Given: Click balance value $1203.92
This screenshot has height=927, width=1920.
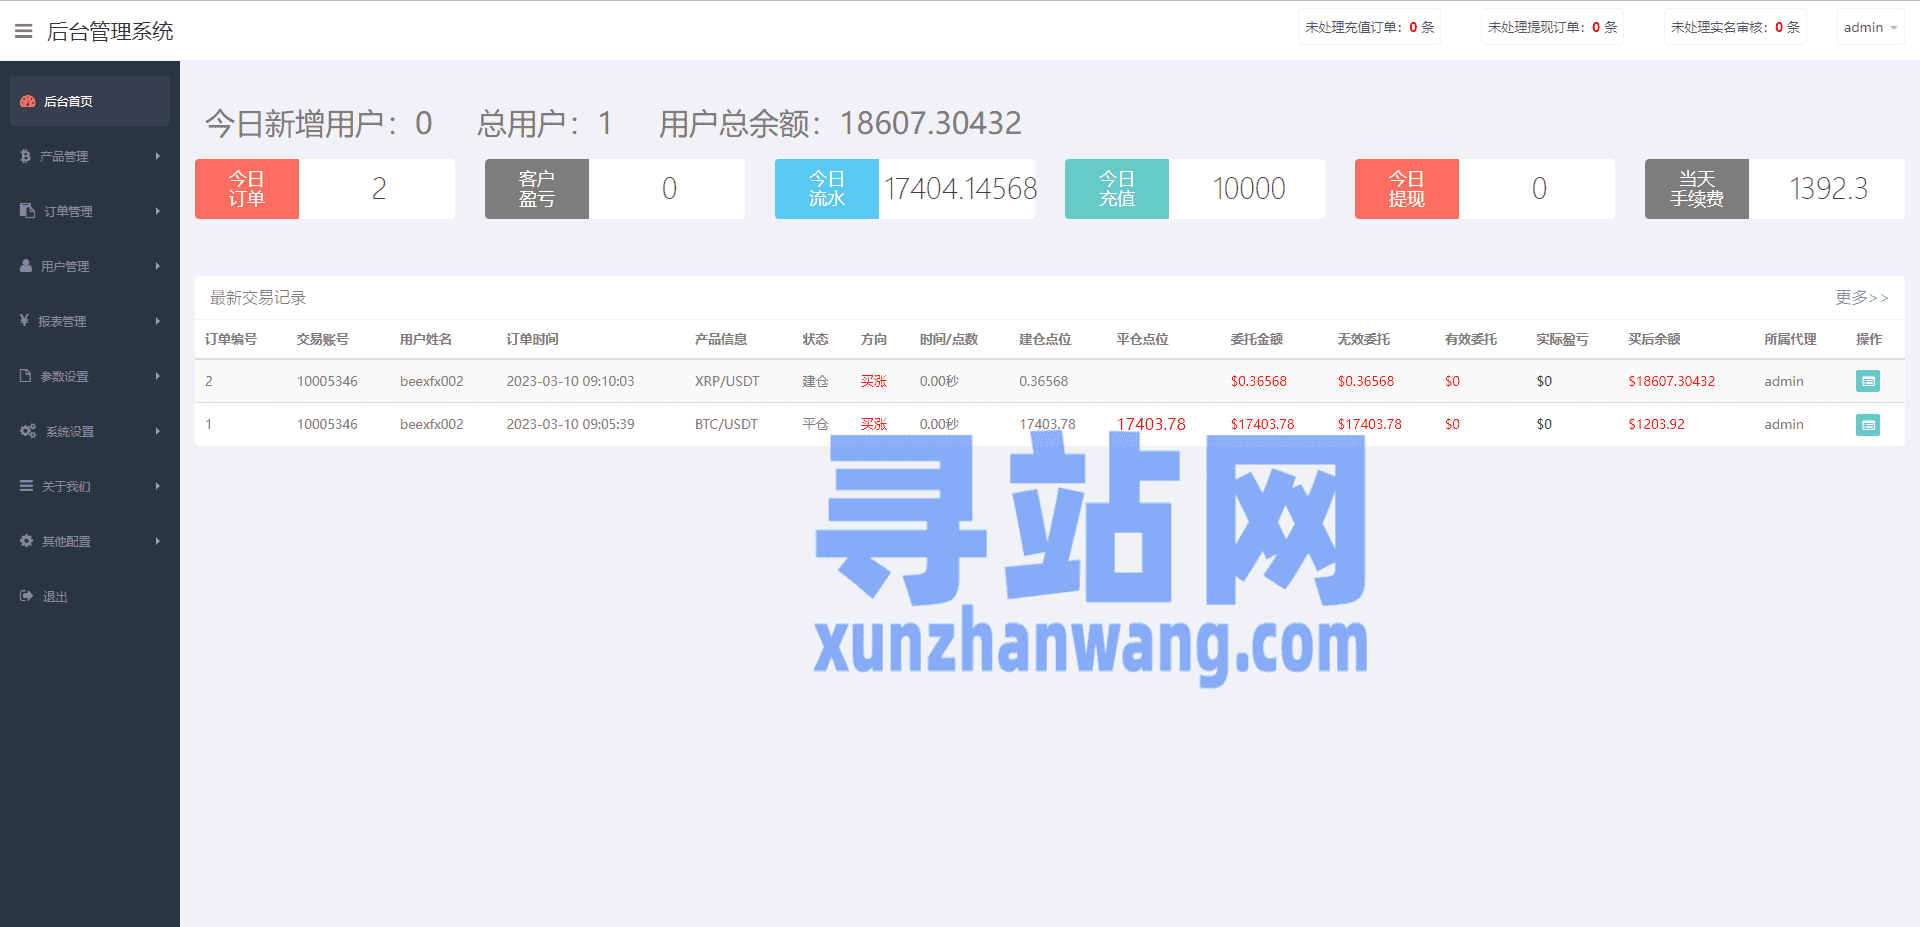Looking at the screenshot, I should tap(1656, 424).
